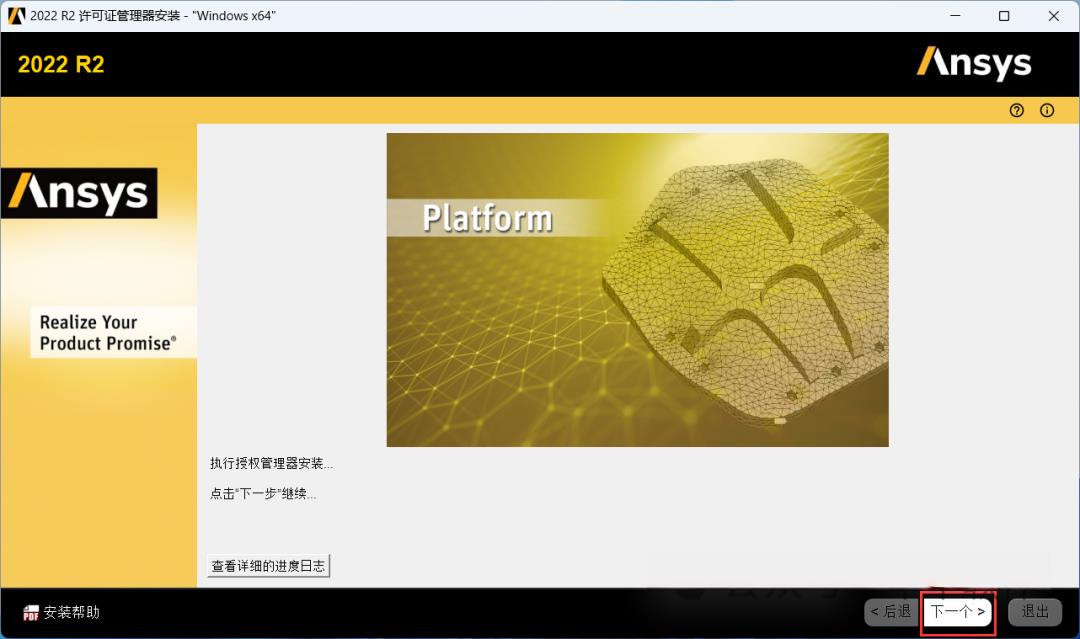Click 下一个 > to continue installation
1080x639 pixels.
point(958,611)
